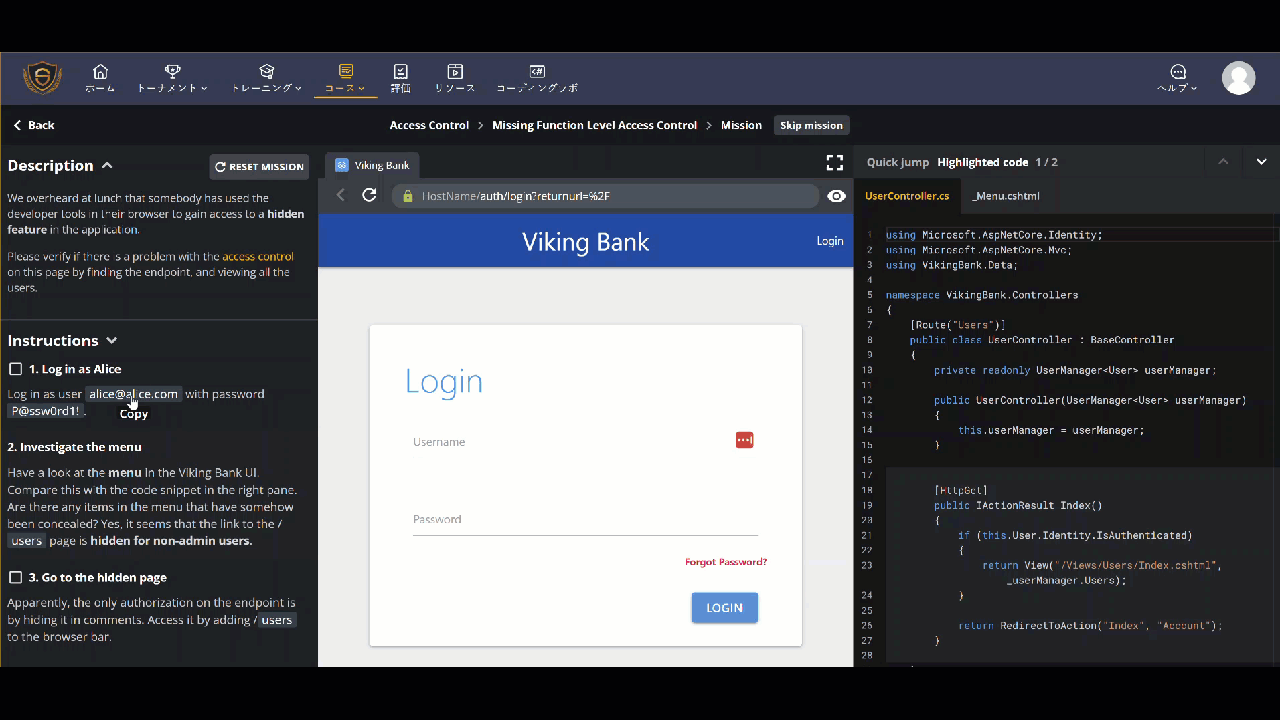Open the Training menu dropdown
Viewport: 1280px width, 720px height.
click(266, 78)
